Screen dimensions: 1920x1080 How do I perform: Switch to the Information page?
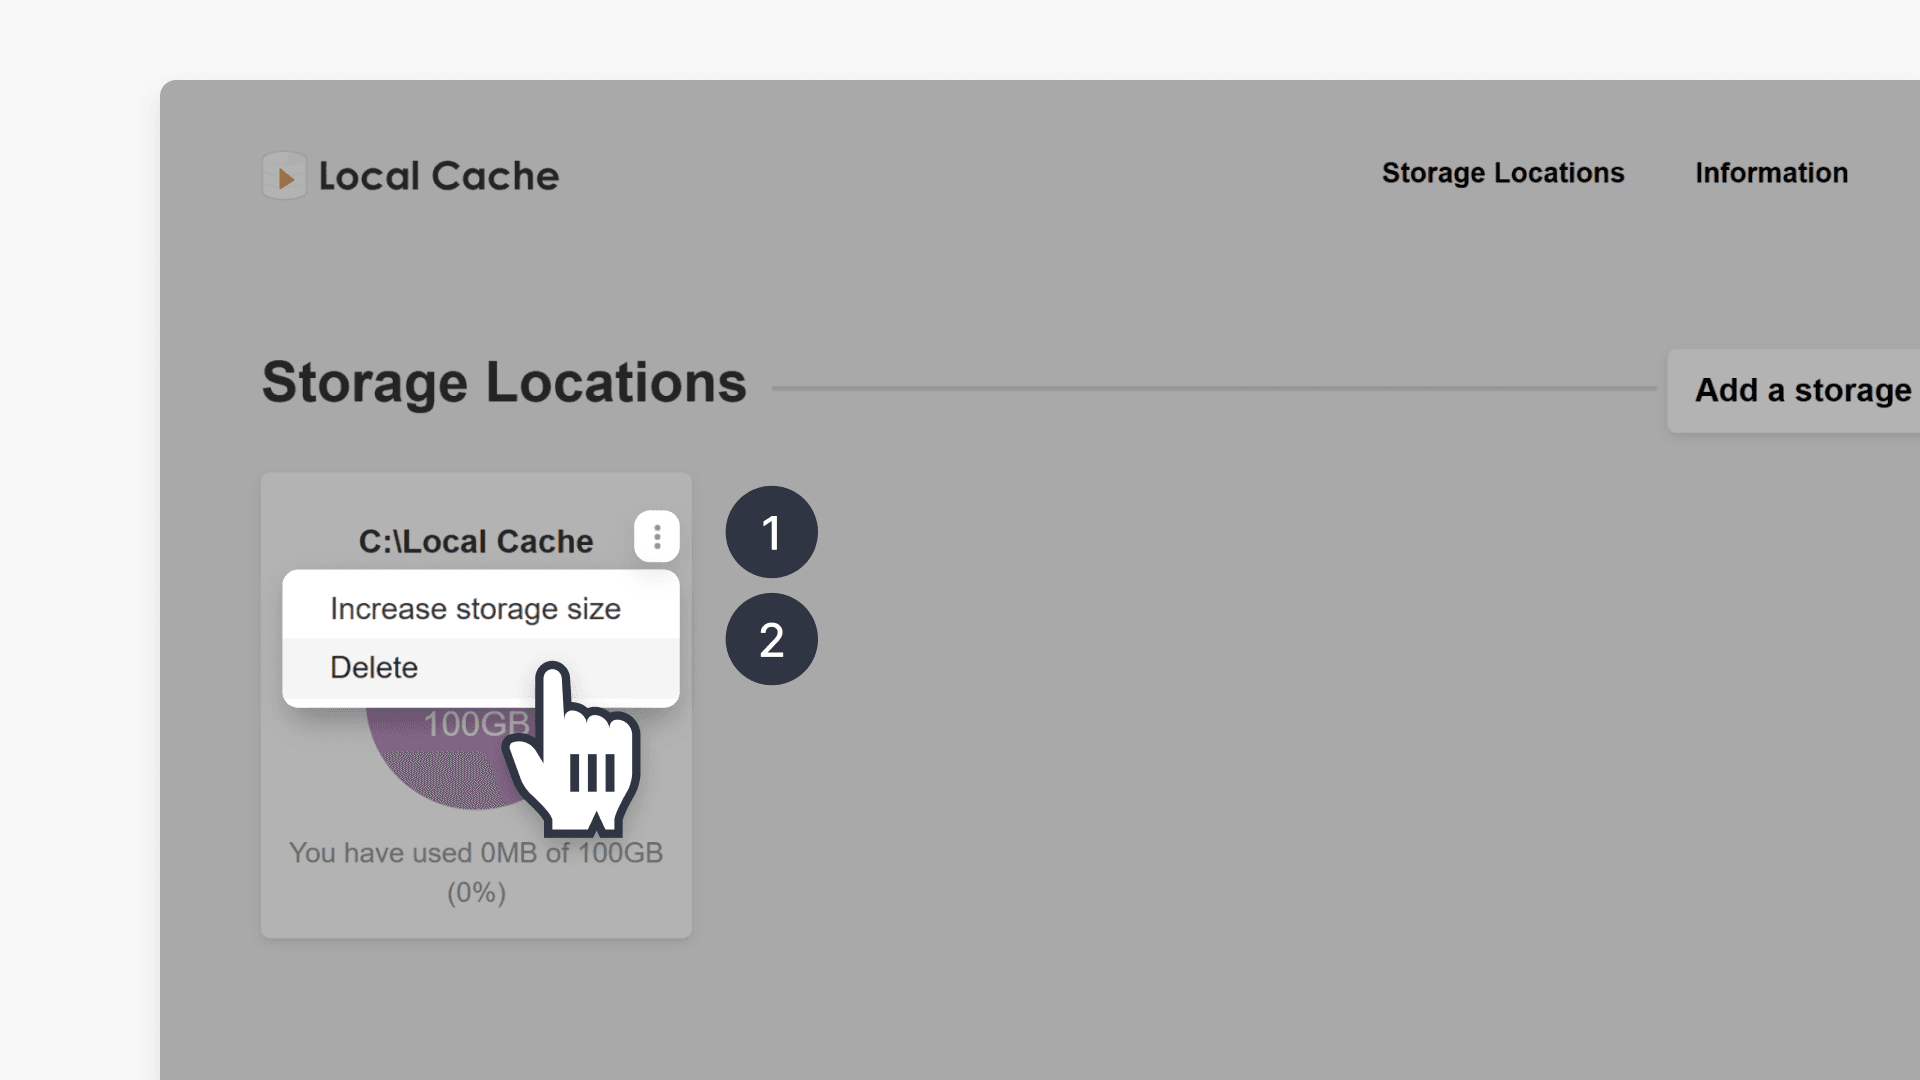point(1771,172)
